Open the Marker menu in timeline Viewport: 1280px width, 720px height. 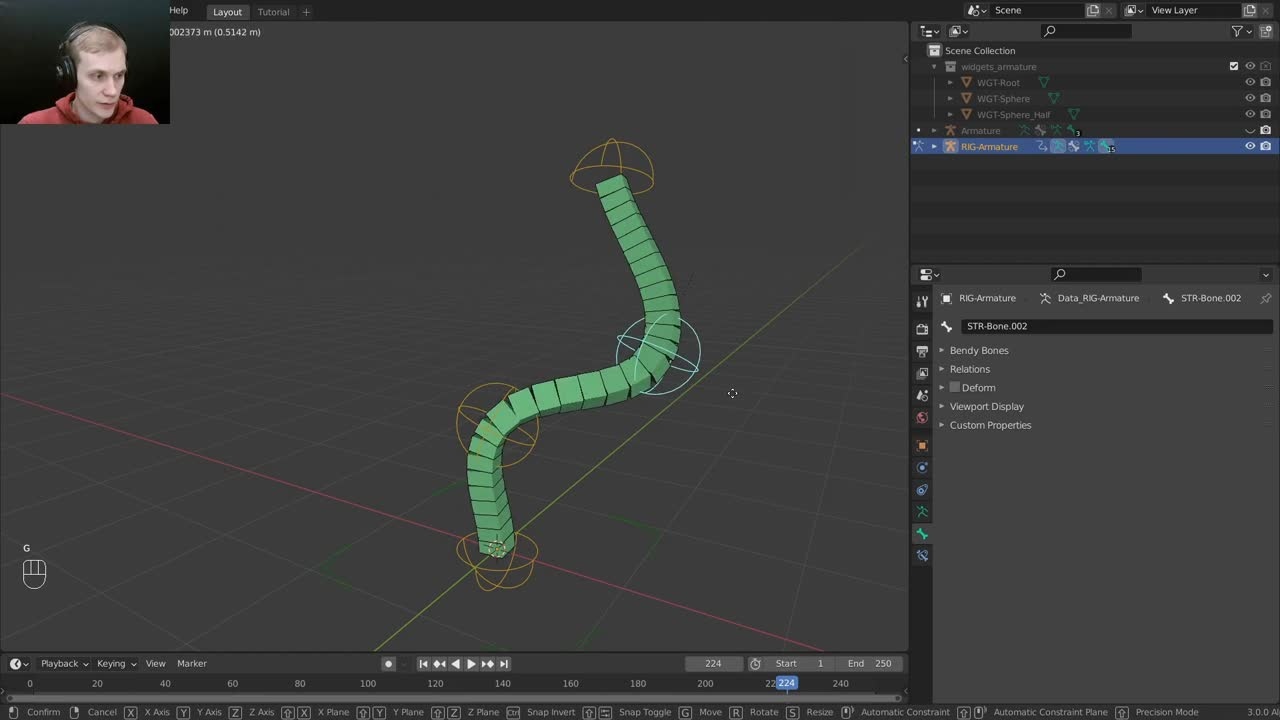[192, 664]
